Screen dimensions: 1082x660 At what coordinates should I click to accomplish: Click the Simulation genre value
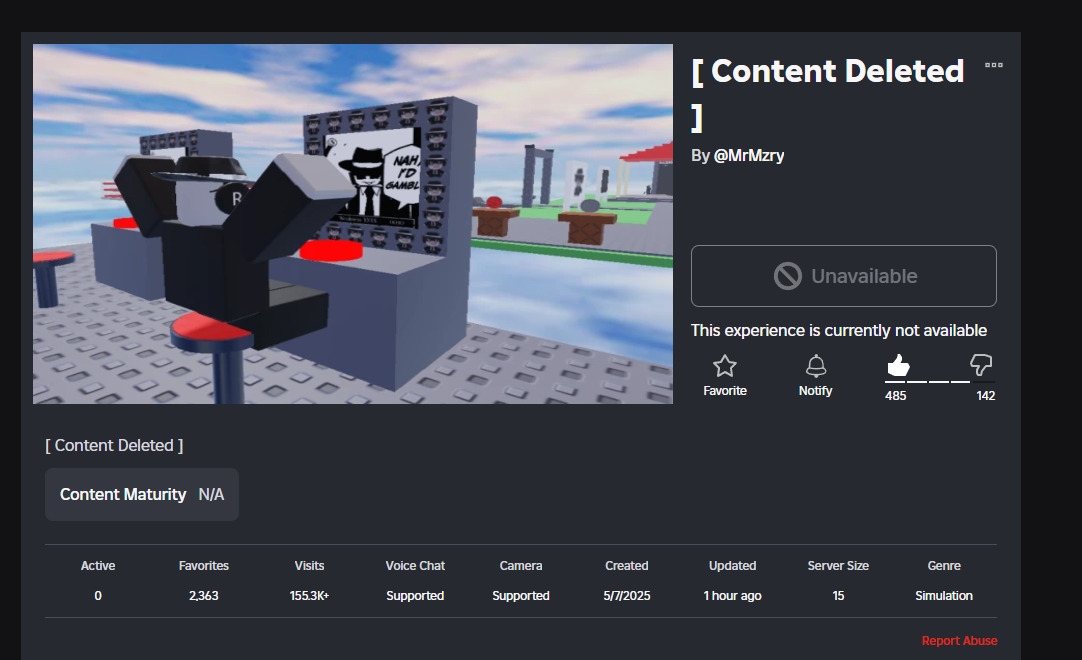pyautogui.click(x=943, y=595)
